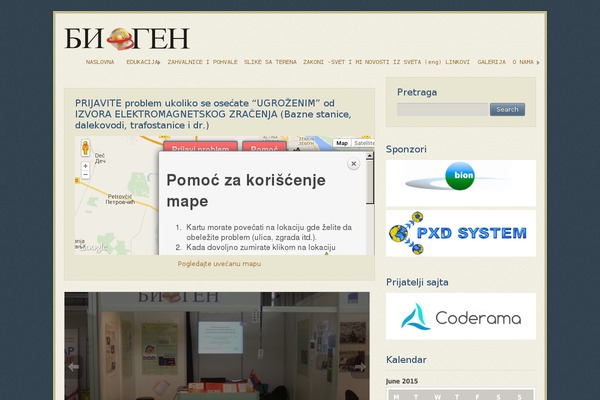Switch map to Map view
Screen dimensions: 600x400
[342, 143]
